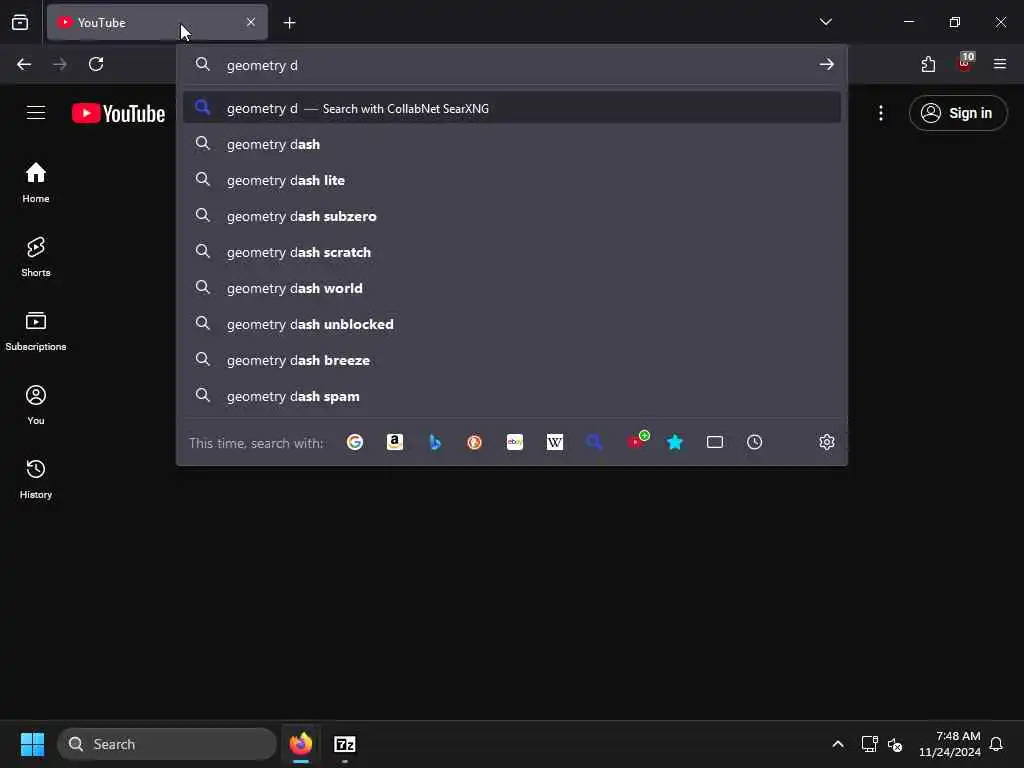The image size is (1024, 768).
Task: Open History in the YouTube sidebar
Action: click(36, 479)
